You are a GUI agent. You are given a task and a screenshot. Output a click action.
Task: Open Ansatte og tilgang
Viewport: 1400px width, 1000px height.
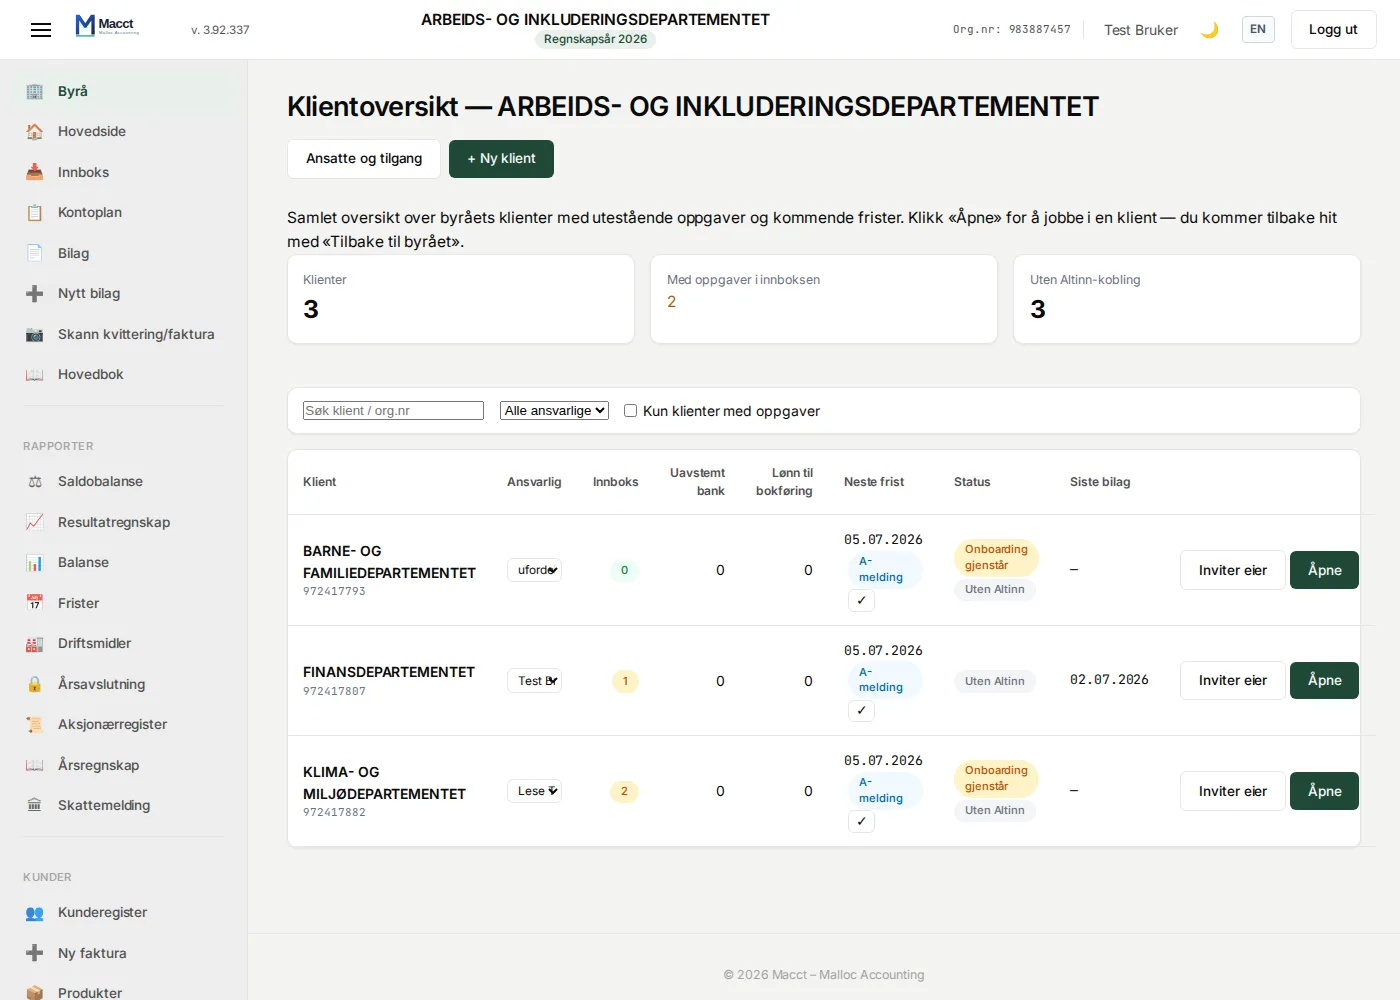364,159
